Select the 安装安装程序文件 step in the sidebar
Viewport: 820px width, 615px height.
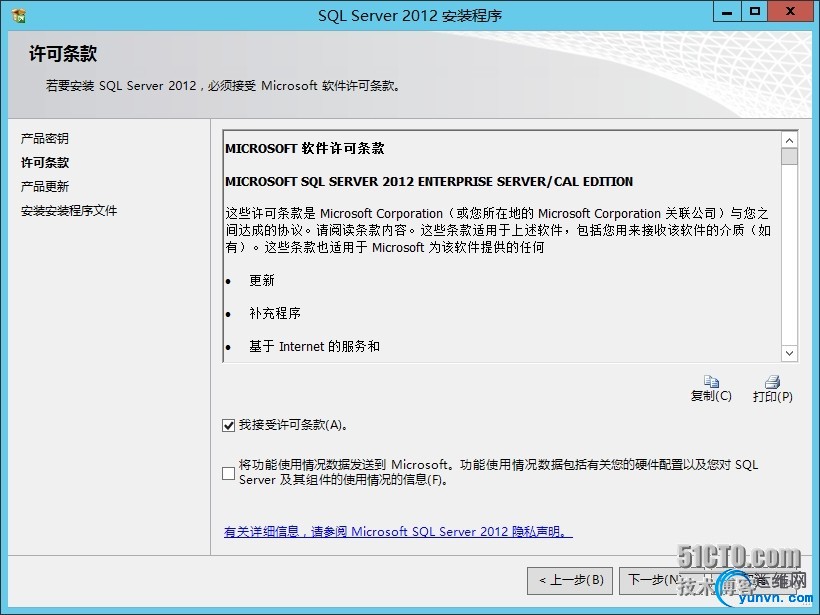[69, 211]
